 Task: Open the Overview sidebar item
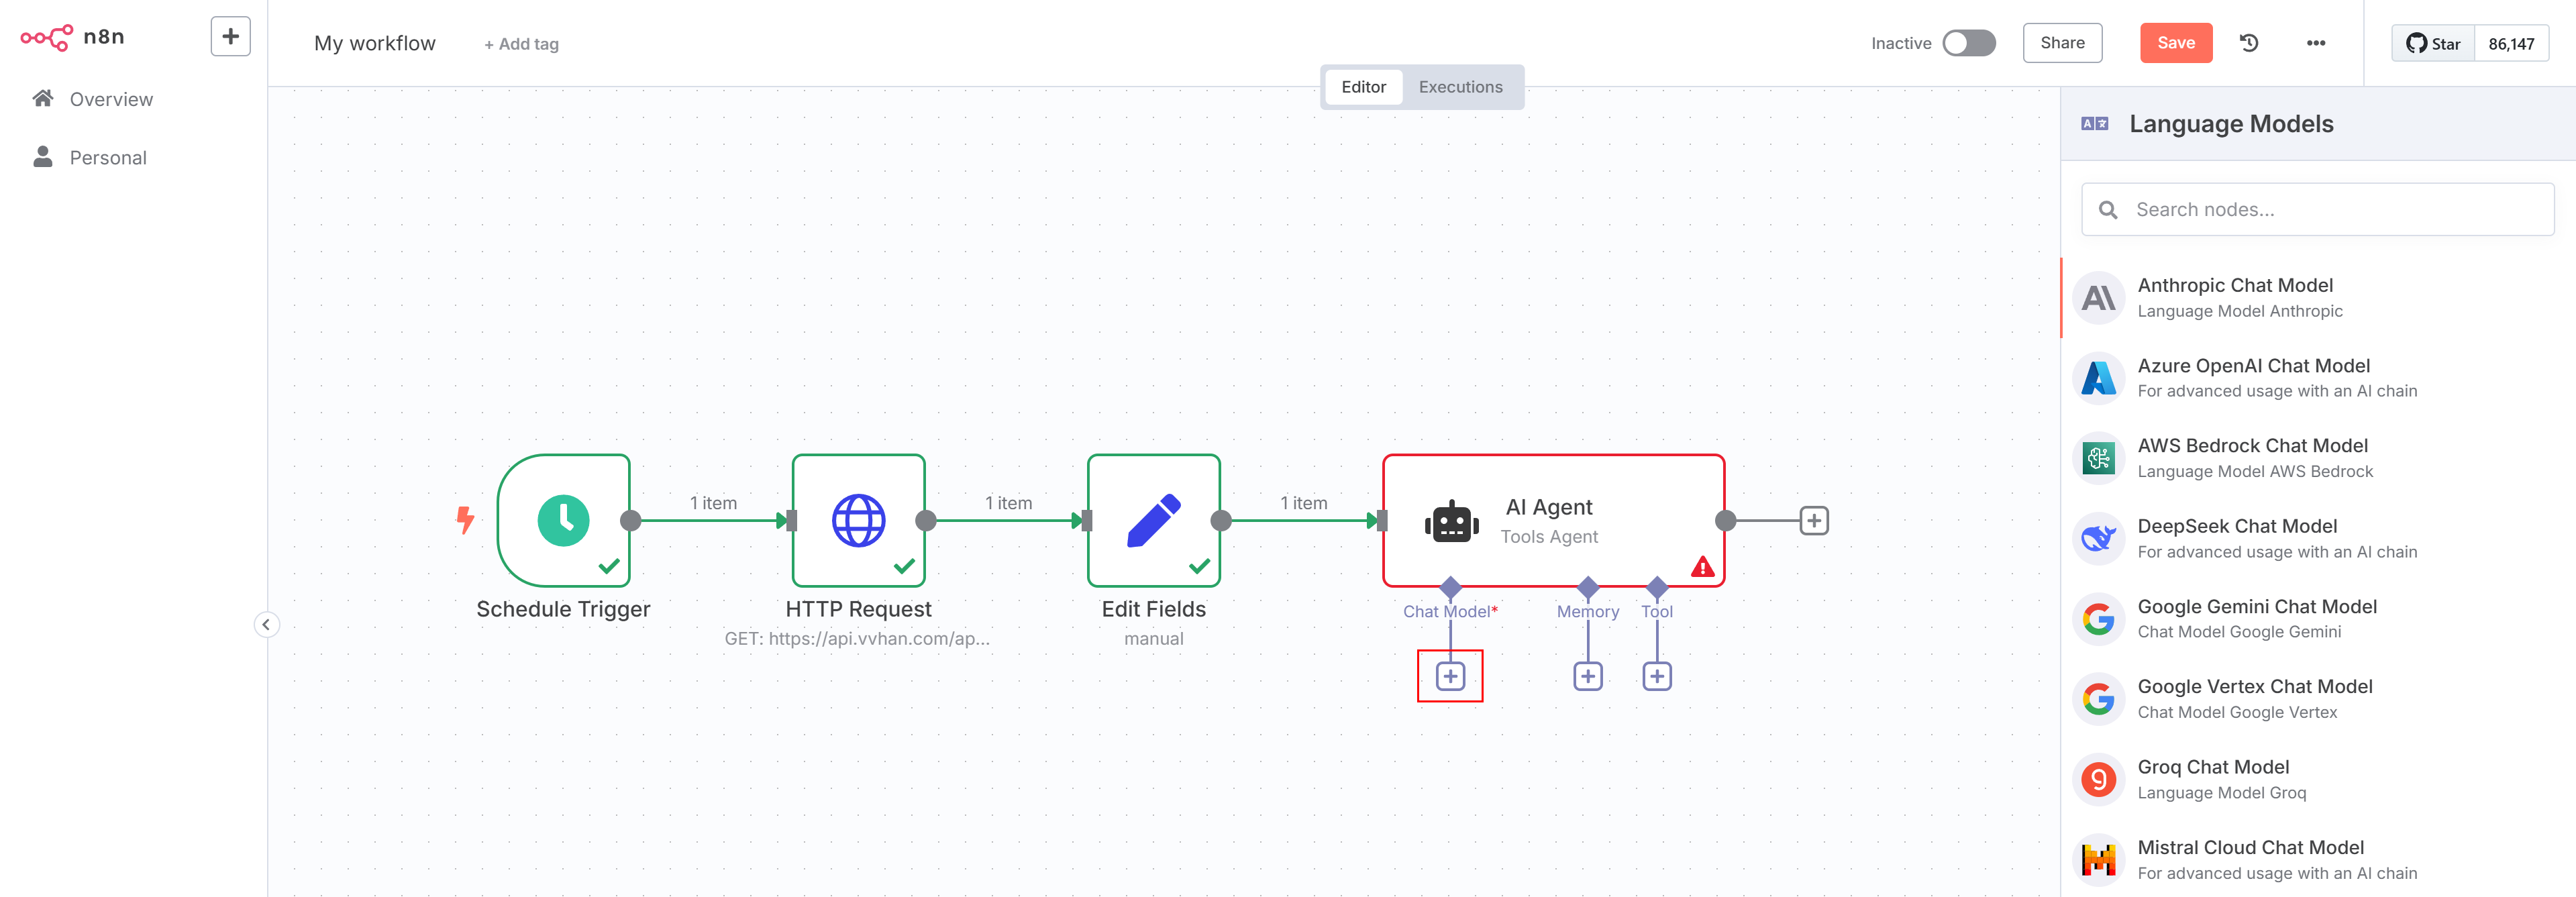coord(110,99)
